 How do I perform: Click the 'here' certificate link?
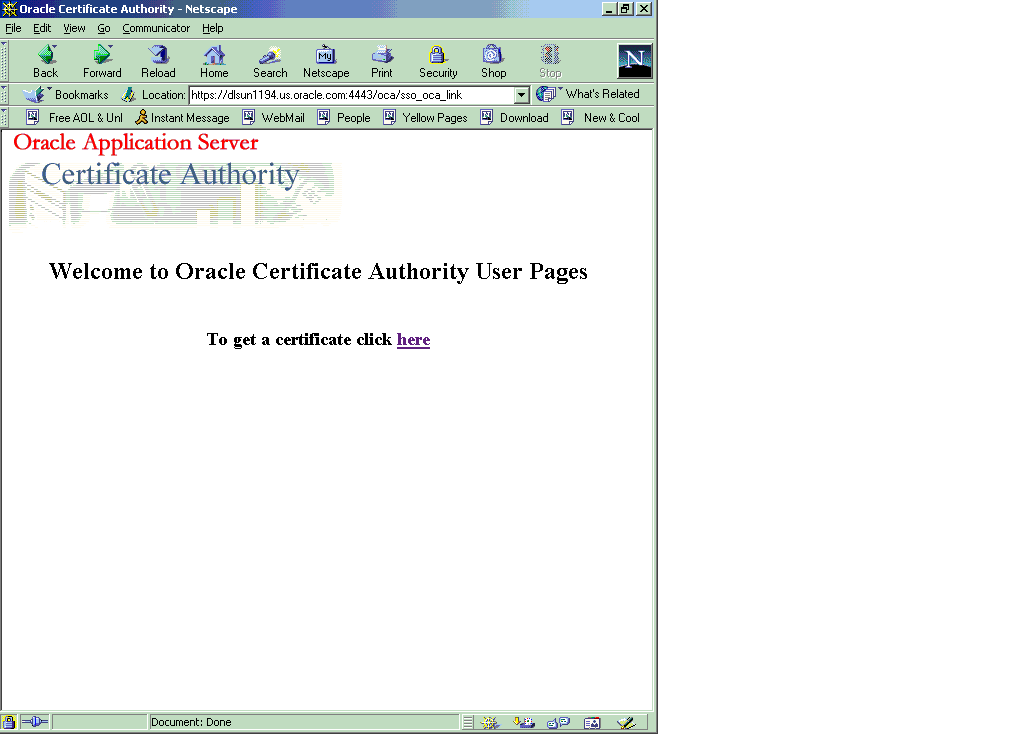[413, 340]
